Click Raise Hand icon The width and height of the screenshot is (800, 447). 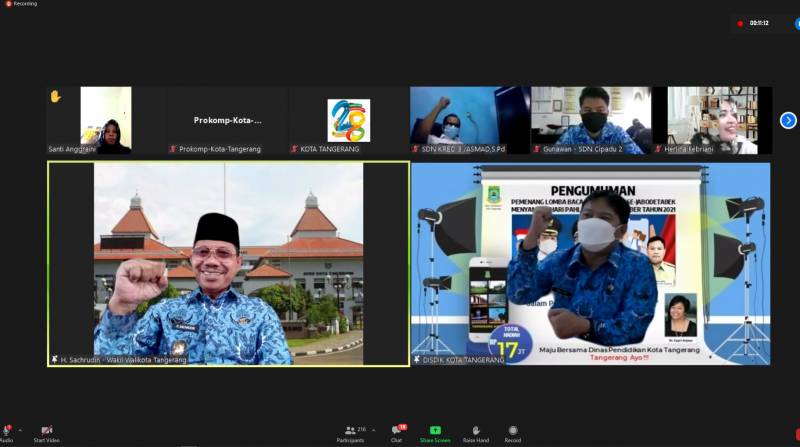coord(475,431)
